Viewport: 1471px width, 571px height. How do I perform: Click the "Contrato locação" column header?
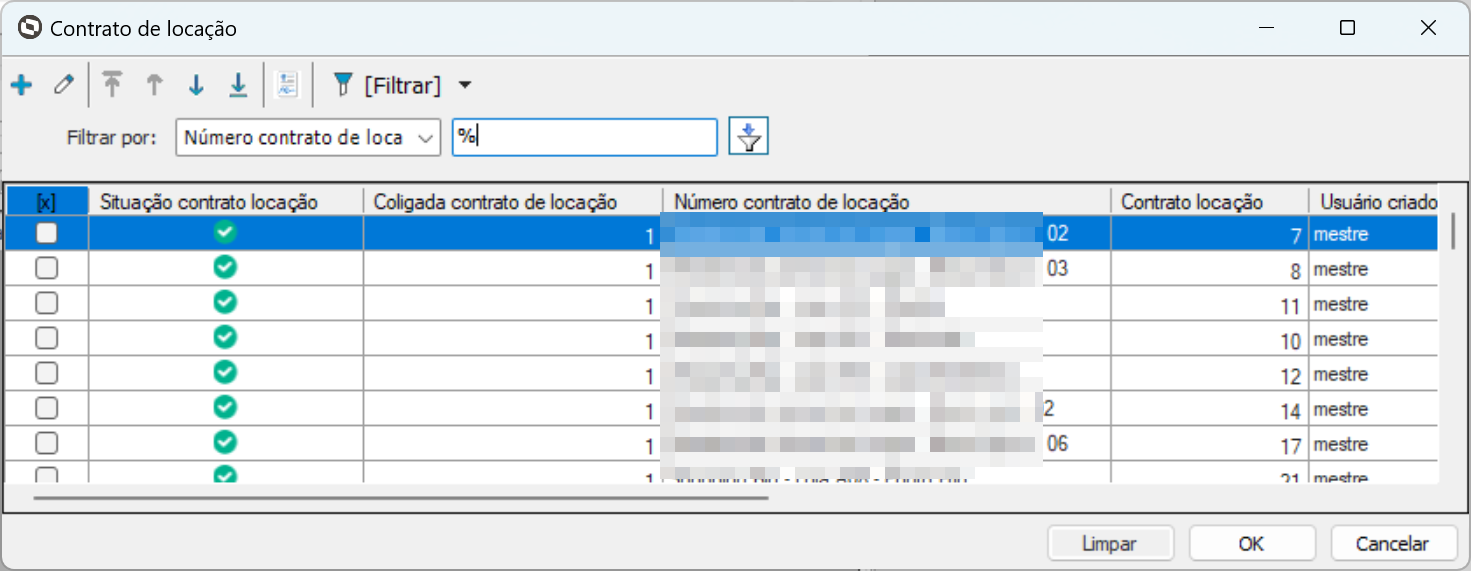[x=1192, y=202]
